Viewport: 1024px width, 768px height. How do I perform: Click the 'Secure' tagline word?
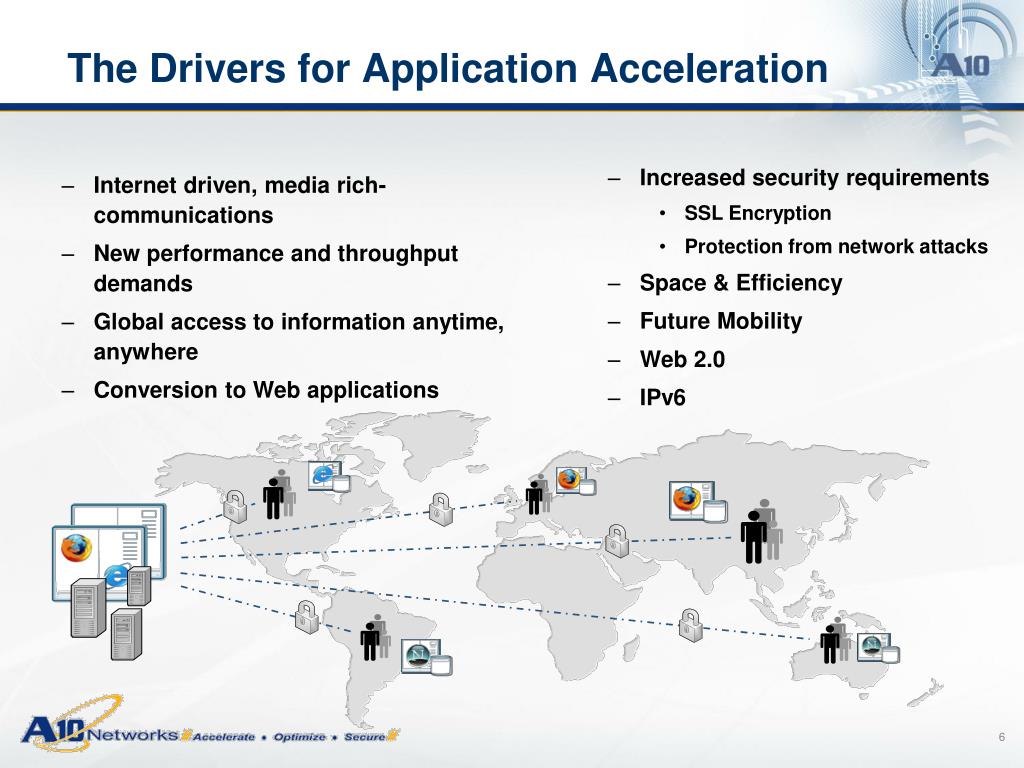[x=364, y=737]
